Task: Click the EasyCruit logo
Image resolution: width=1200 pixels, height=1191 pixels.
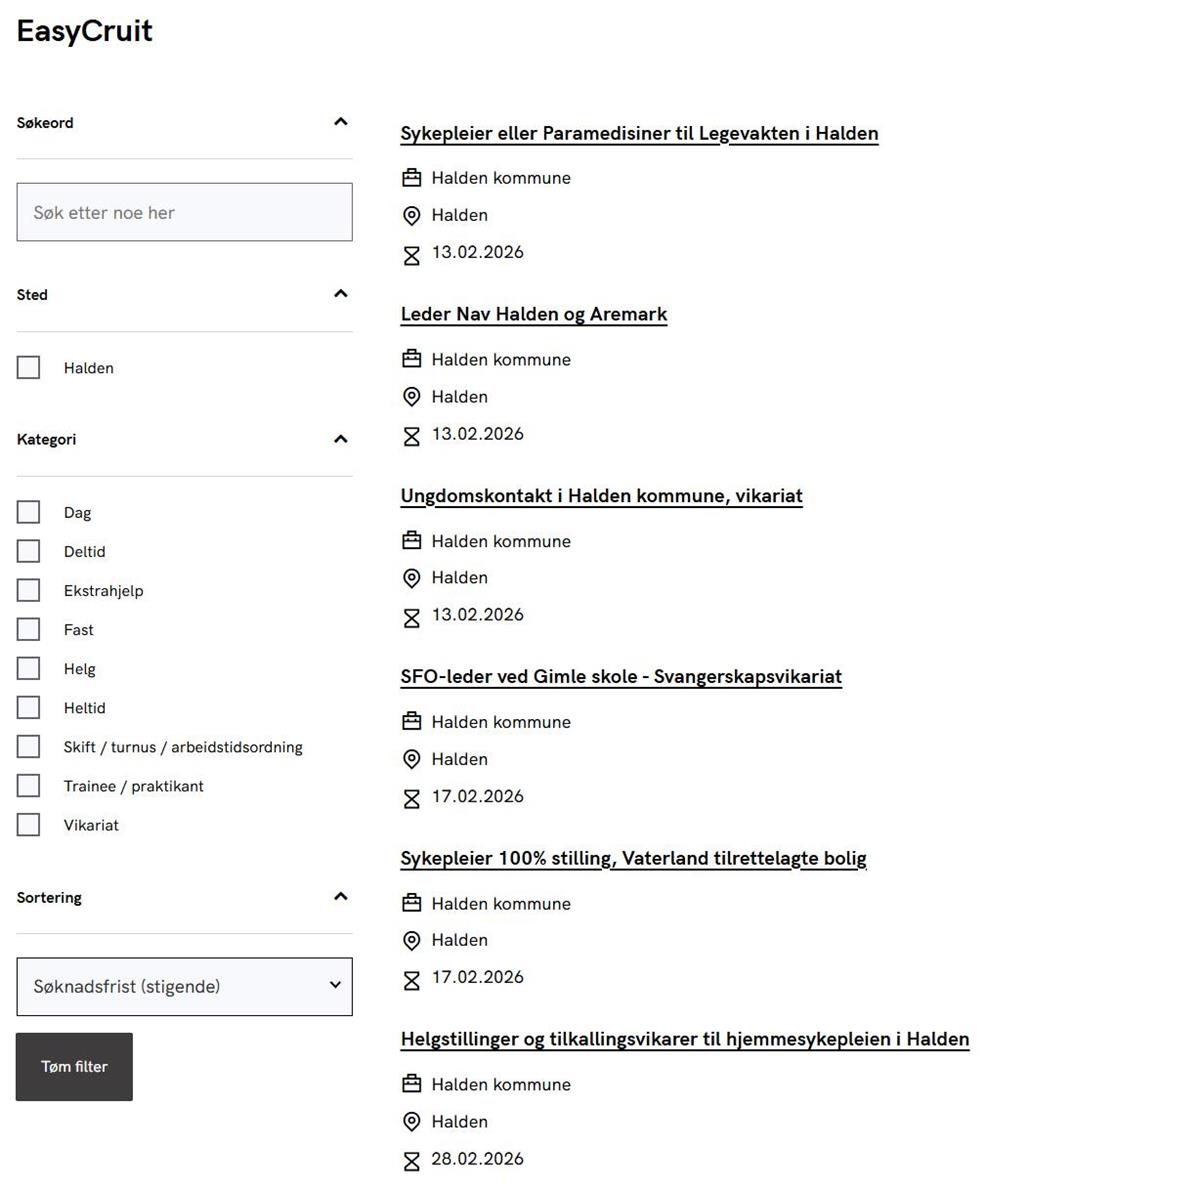Action: pos(85,31)
